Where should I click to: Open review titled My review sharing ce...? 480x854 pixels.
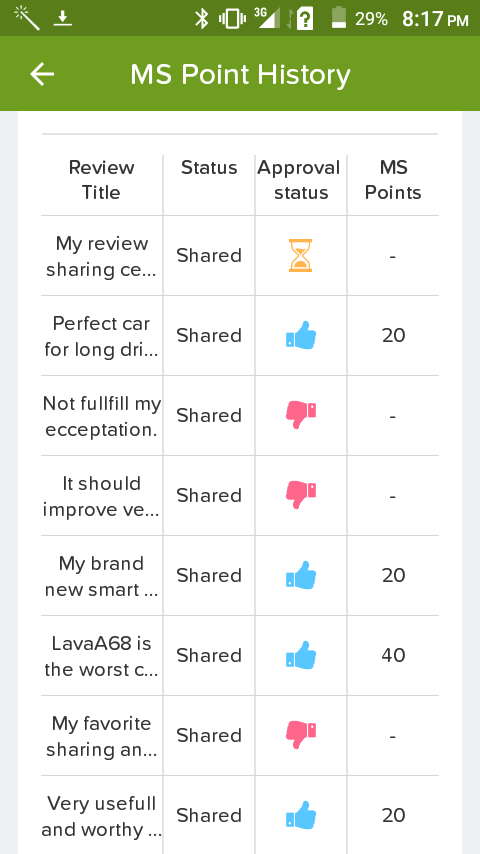(x=101, y=256)
